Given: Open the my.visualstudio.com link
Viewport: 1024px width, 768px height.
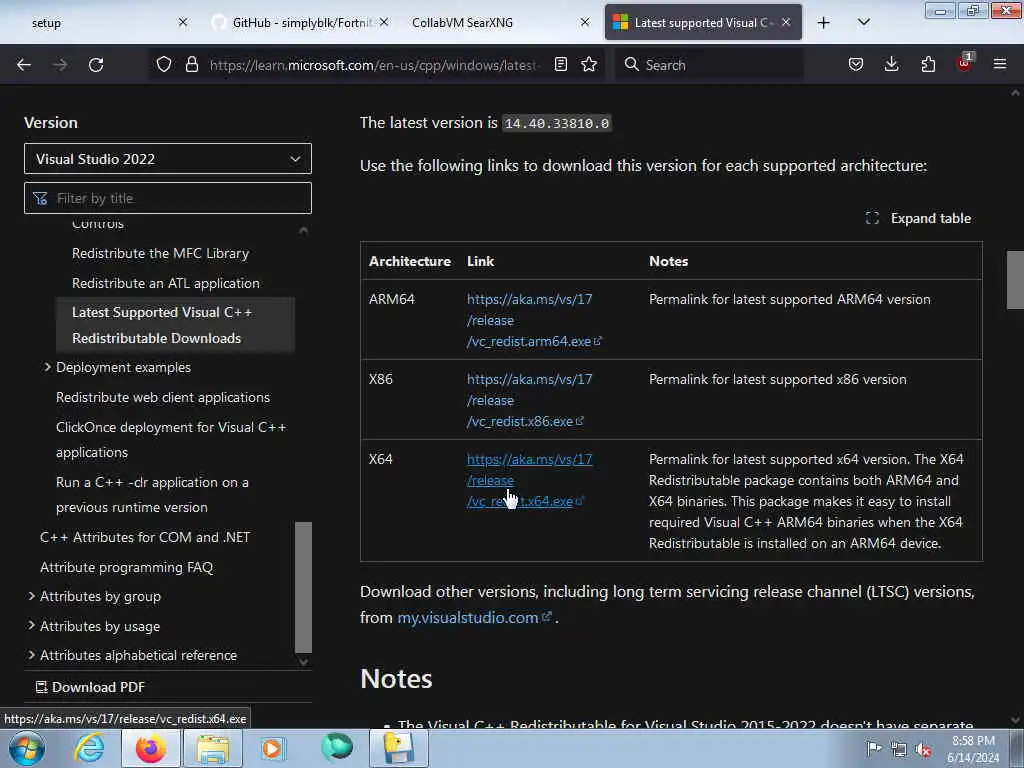Looking at the screenshot, I should [x=474, y=617].
